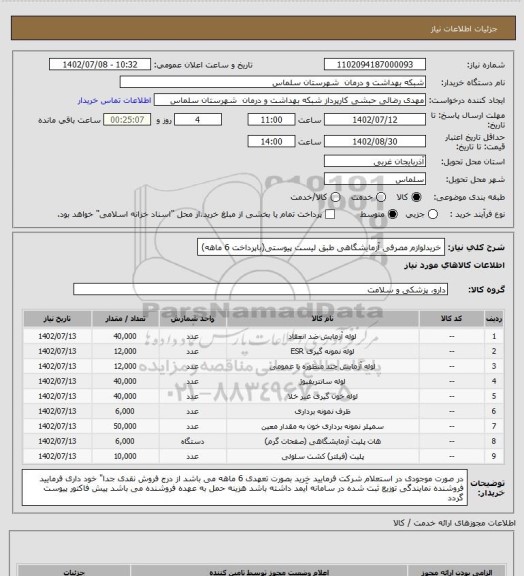
Task: Click the واحد شمارش column header
Action: pyautogui.click(x=193, y=318)
